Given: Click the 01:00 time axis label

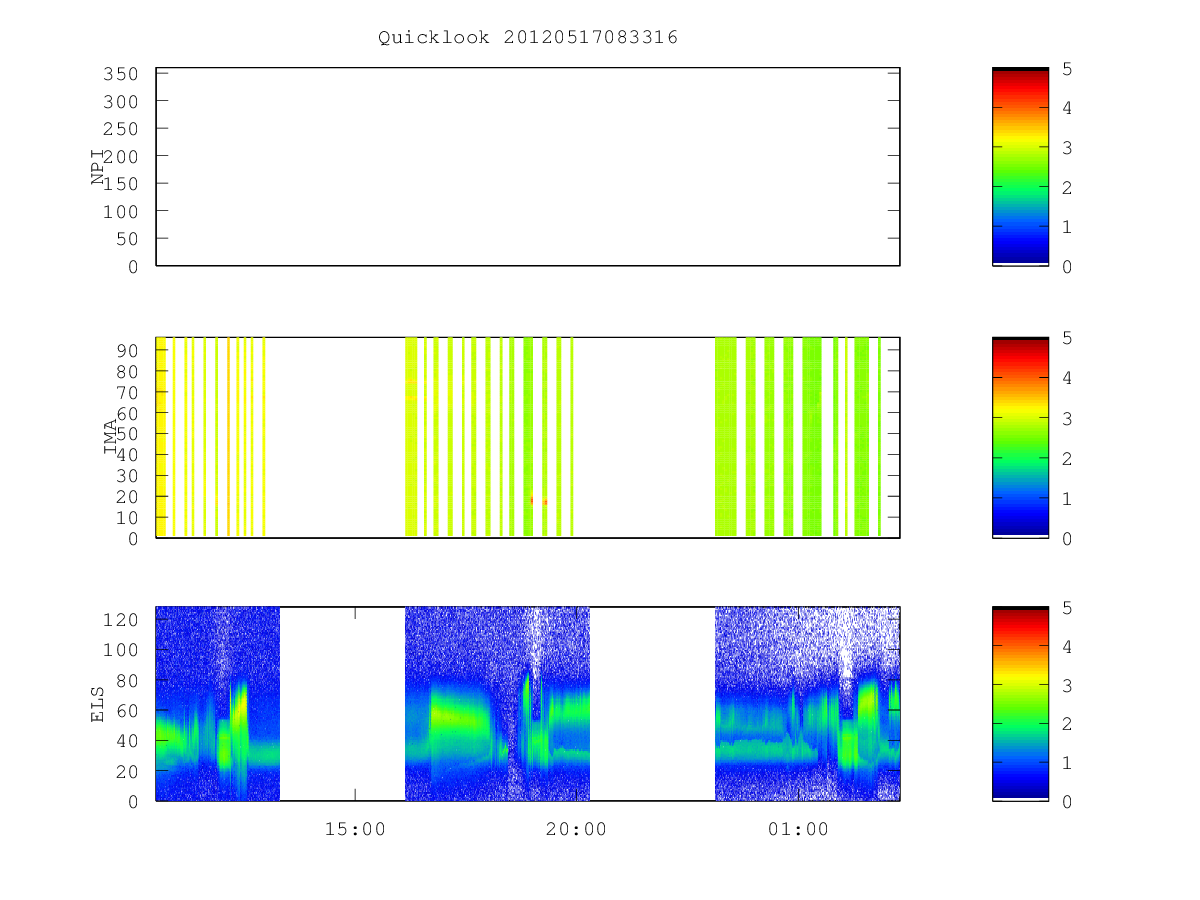Looking at the screenshot, I should [798, 829].
